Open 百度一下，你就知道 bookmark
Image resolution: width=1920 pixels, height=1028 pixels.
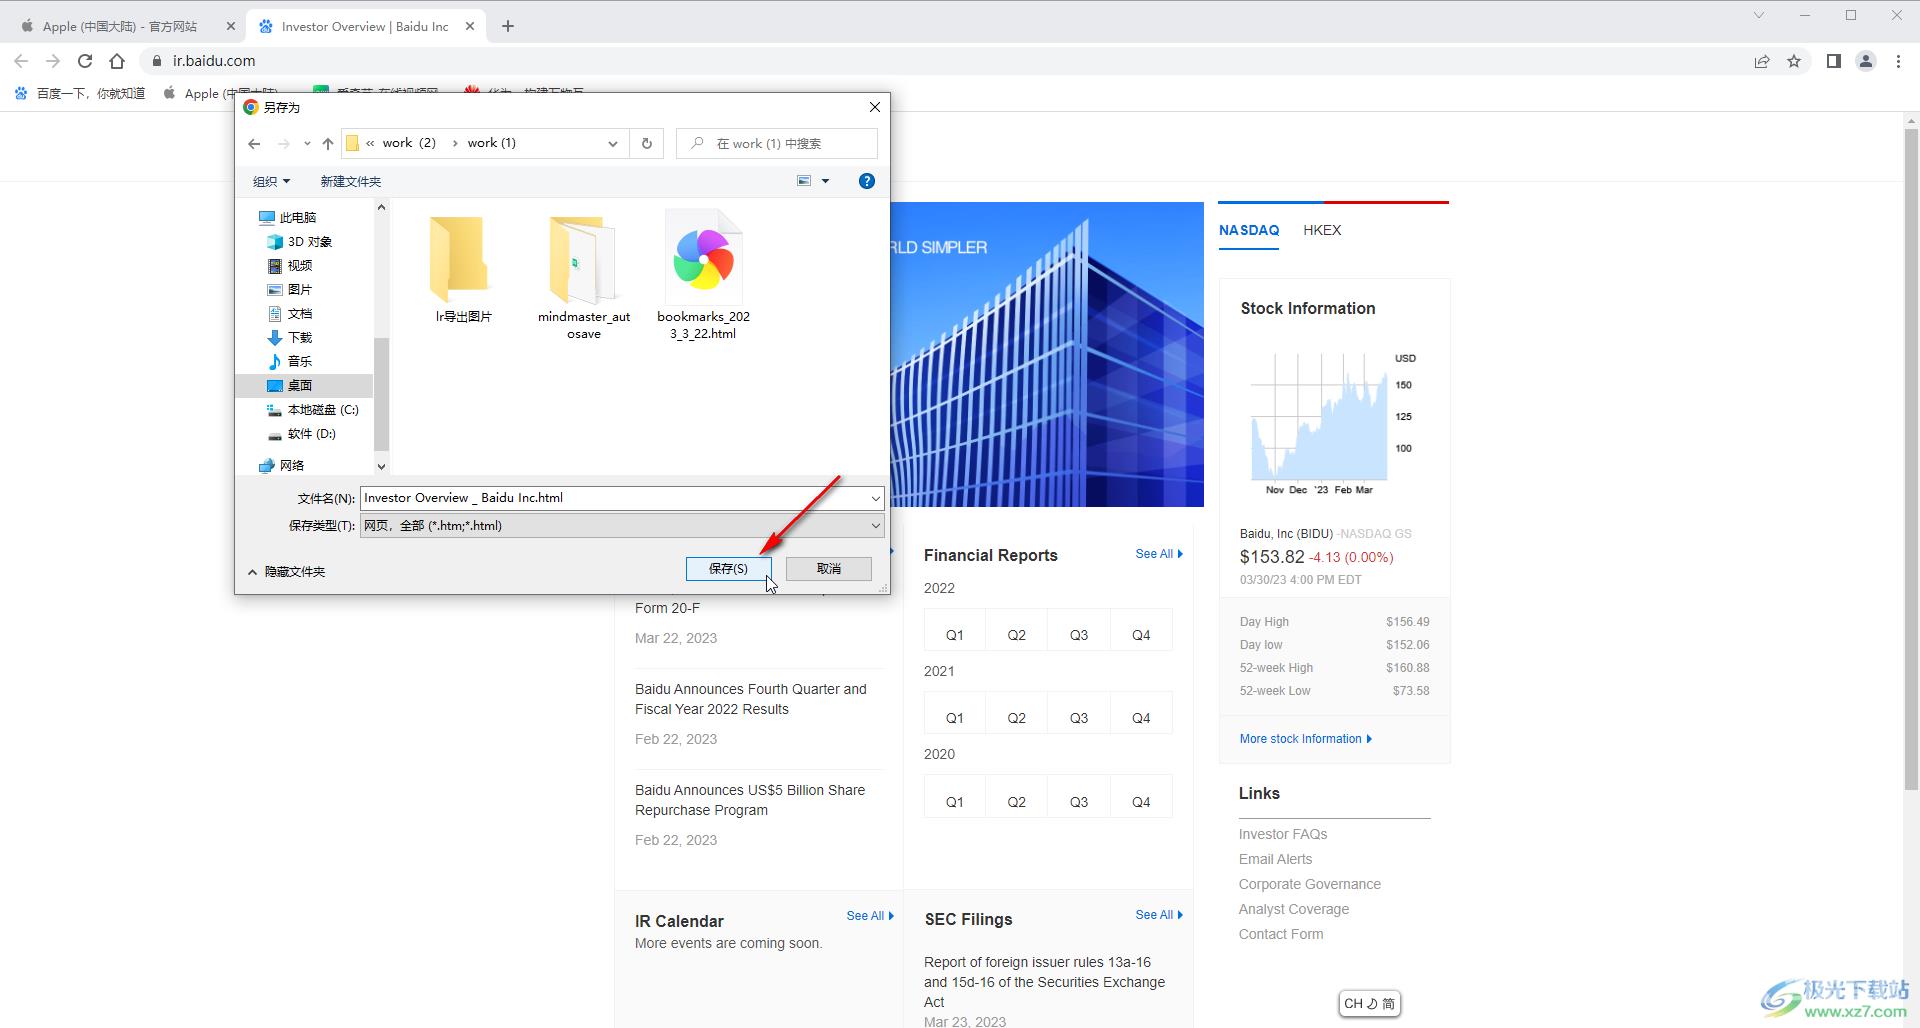pyautogui.click(x=80, y=93)
